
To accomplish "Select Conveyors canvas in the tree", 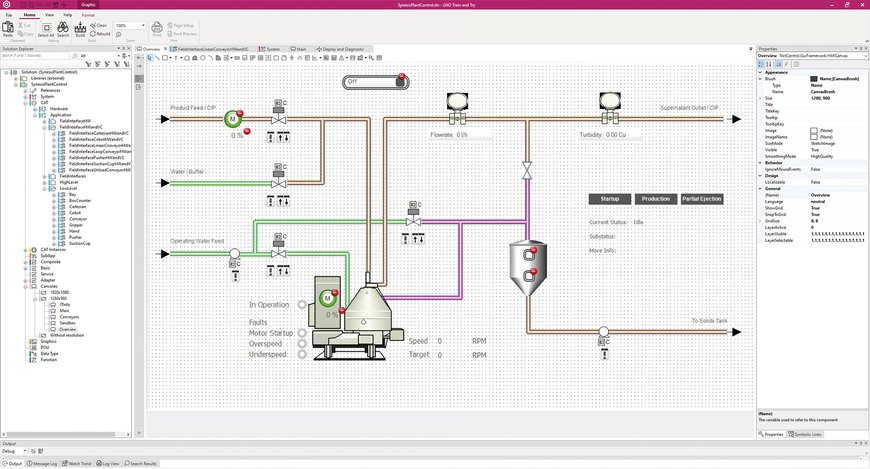I will [69, 317].
